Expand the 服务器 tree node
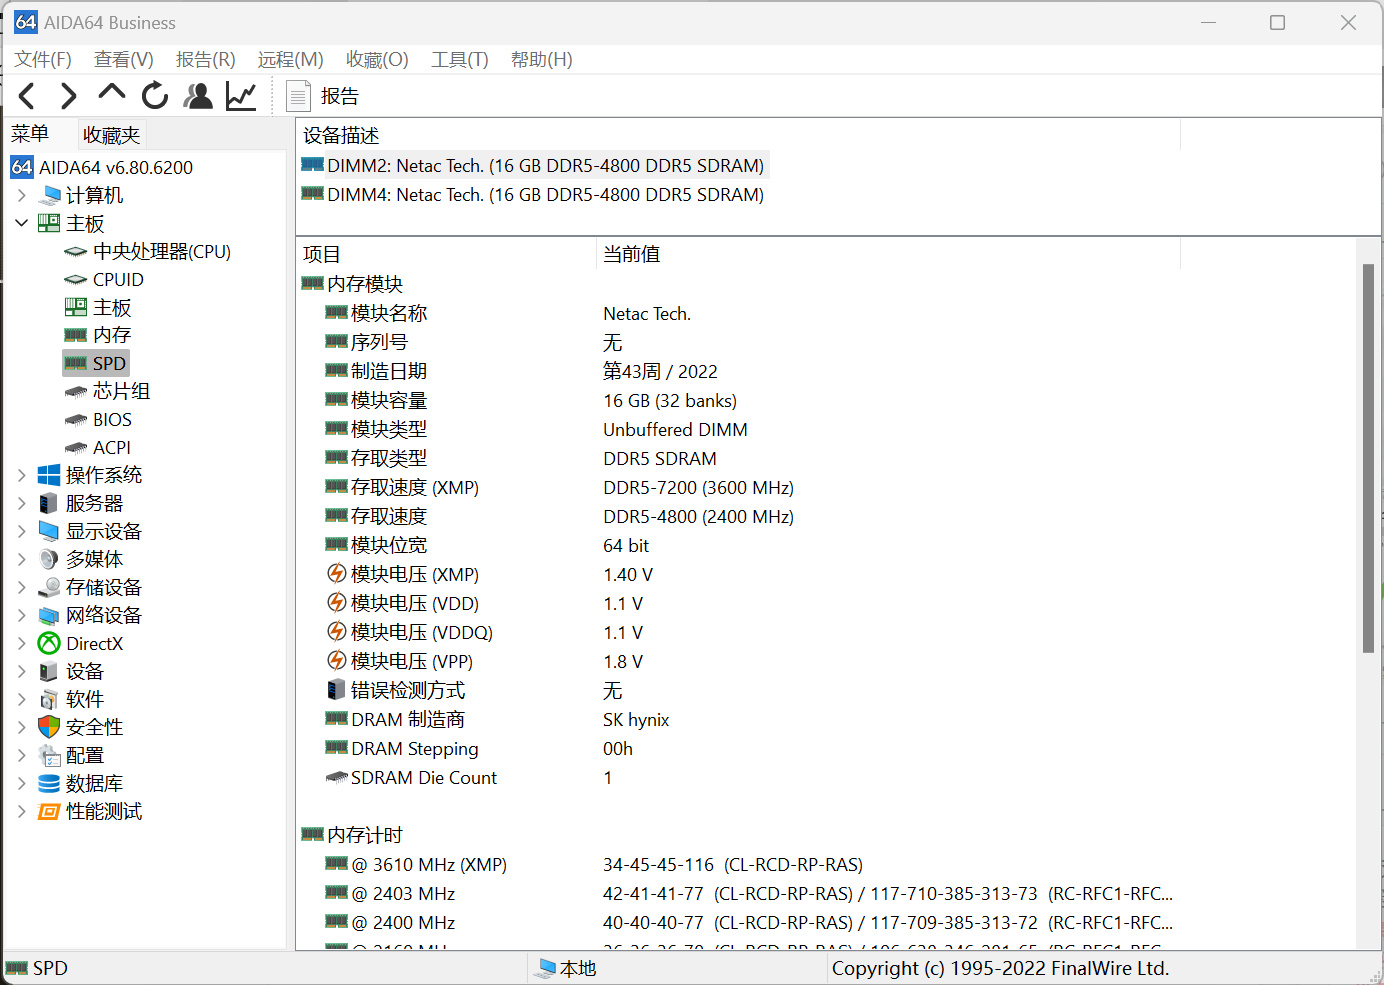Image resolution: width=1384 pixels, height=985 pixels. [x=21, y=503]
